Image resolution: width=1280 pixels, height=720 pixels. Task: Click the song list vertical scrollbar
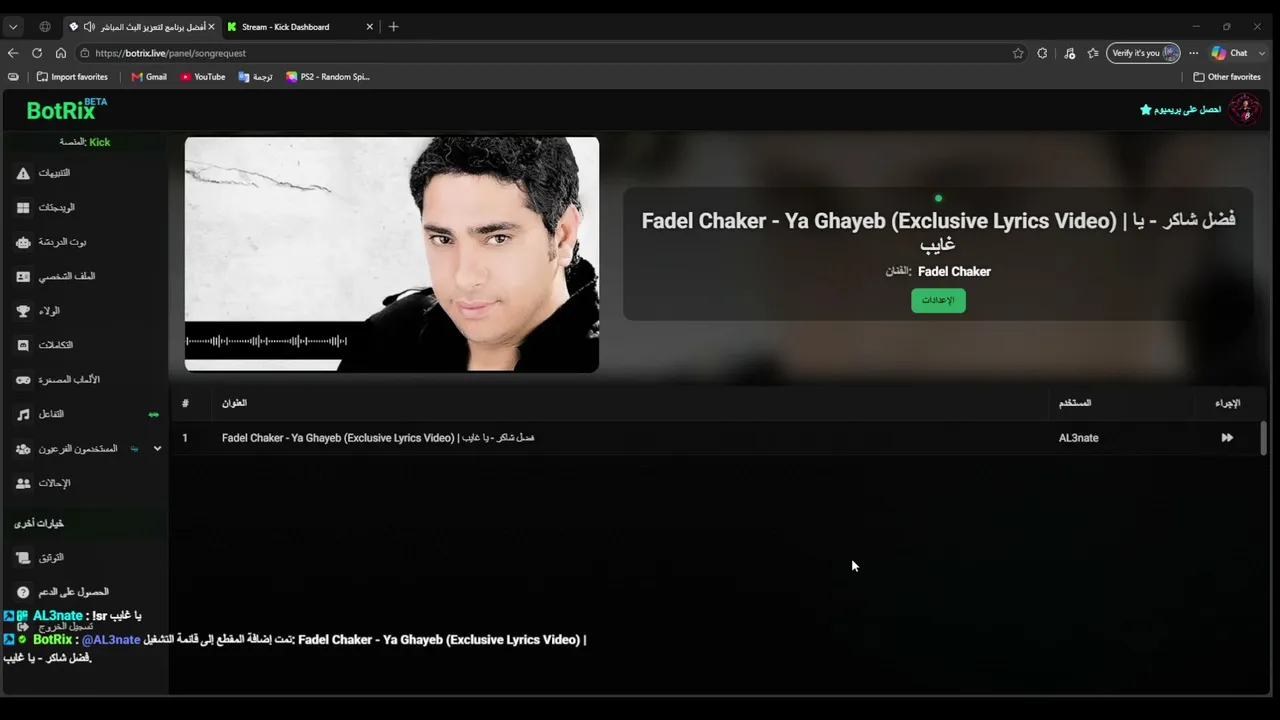pos(1263,437)
